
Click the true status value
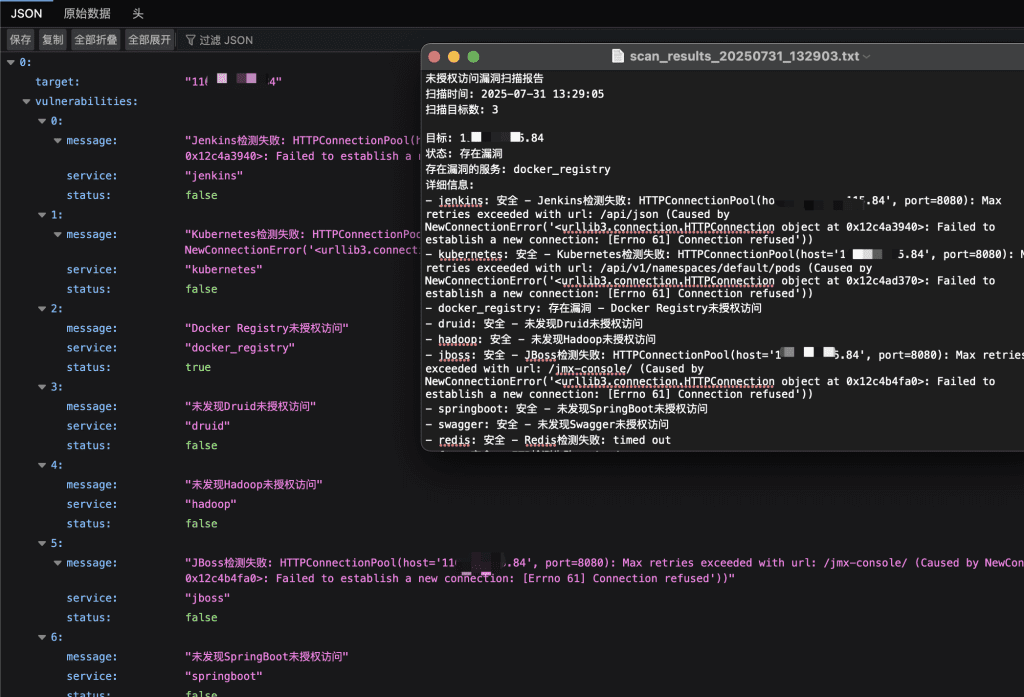(x=198, y=367)
